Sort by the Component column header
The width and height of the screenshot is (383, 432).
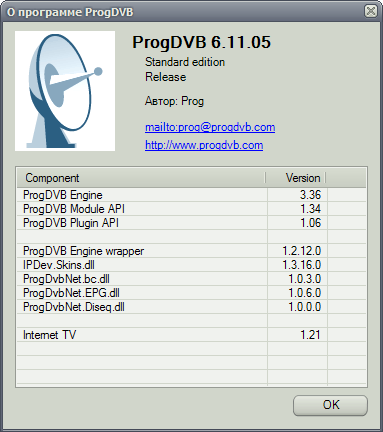[x=141, y=178]
